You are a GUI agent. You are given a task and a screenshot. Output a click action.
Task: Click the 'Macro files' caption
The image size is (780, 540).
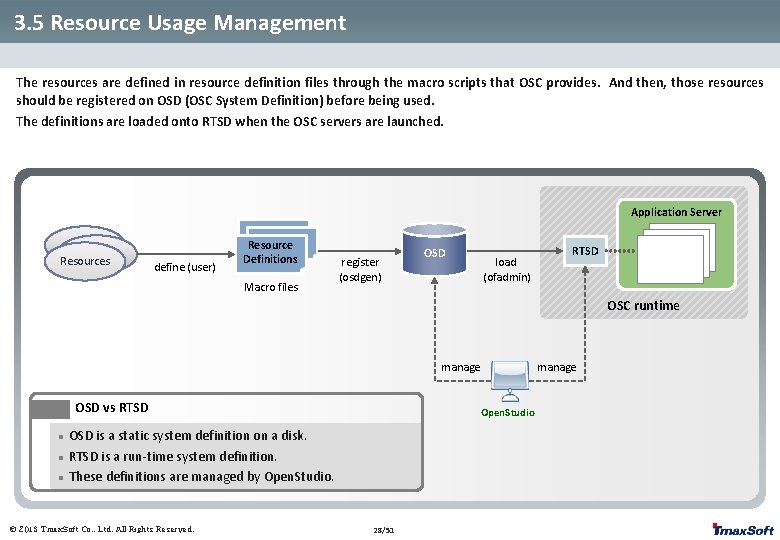pos(271,287)
